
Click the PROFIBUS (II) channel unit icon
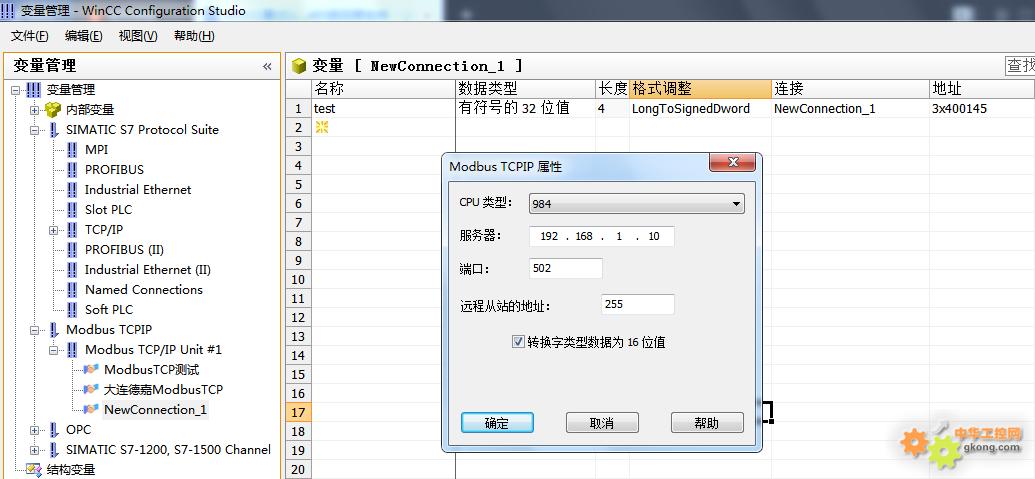(73, 249)
